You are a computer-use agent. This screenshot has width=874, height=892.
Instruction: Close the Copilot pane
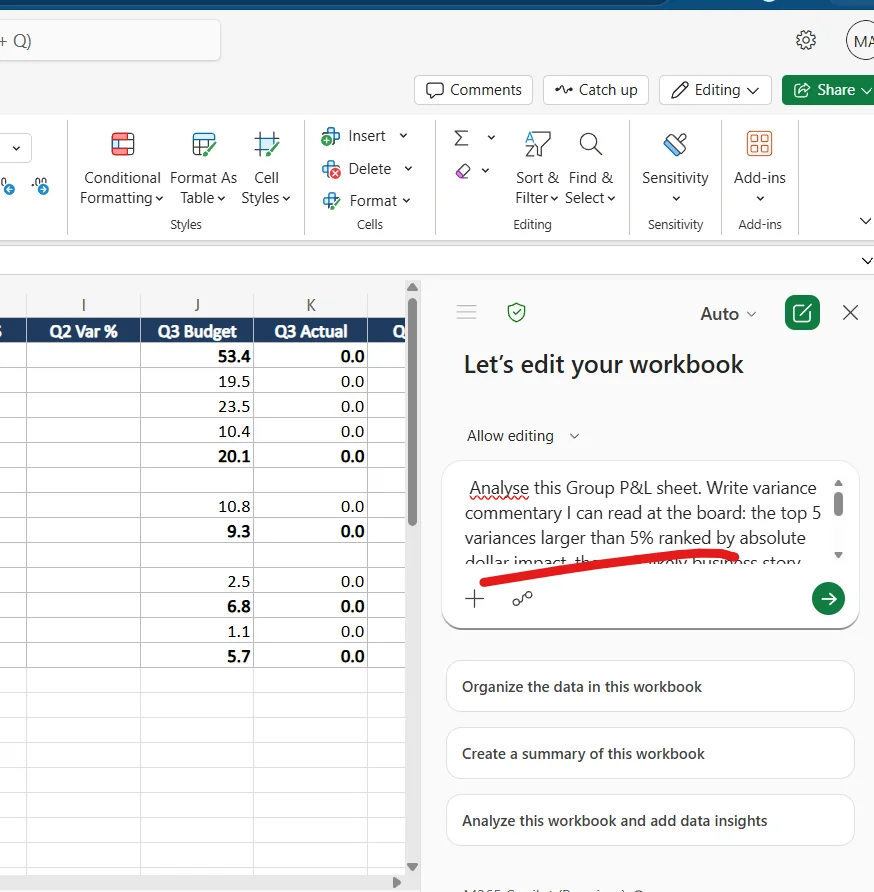click(x=850, y=312)
